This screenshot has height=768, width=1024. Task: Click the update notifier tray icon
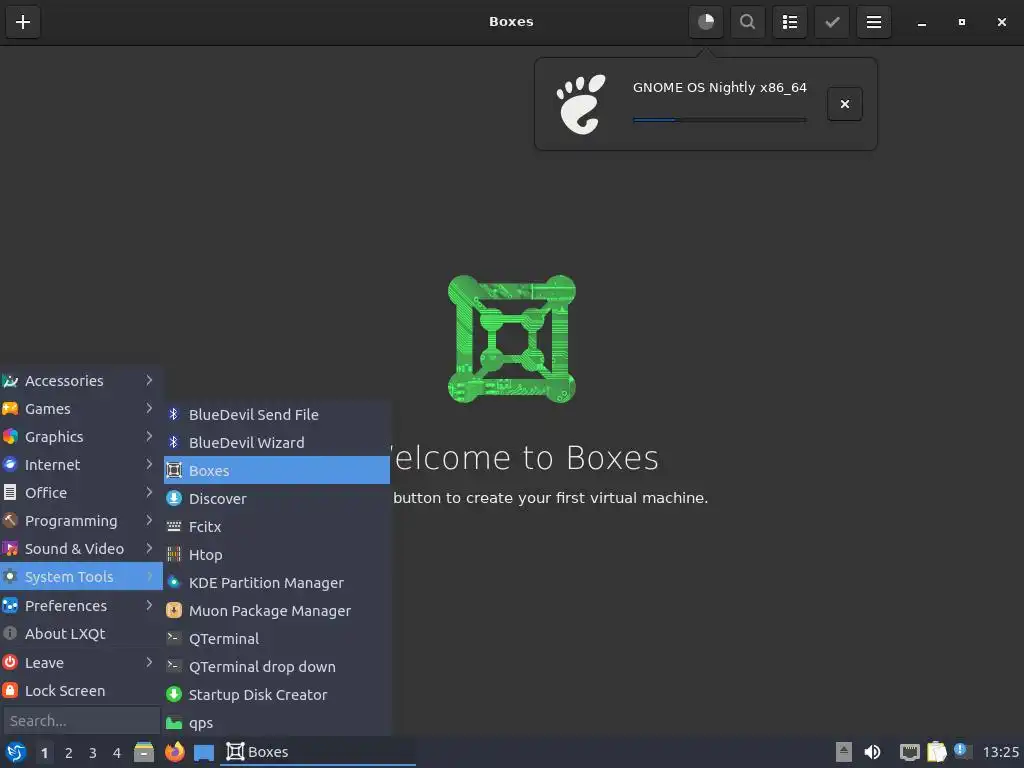coord(962,750)
